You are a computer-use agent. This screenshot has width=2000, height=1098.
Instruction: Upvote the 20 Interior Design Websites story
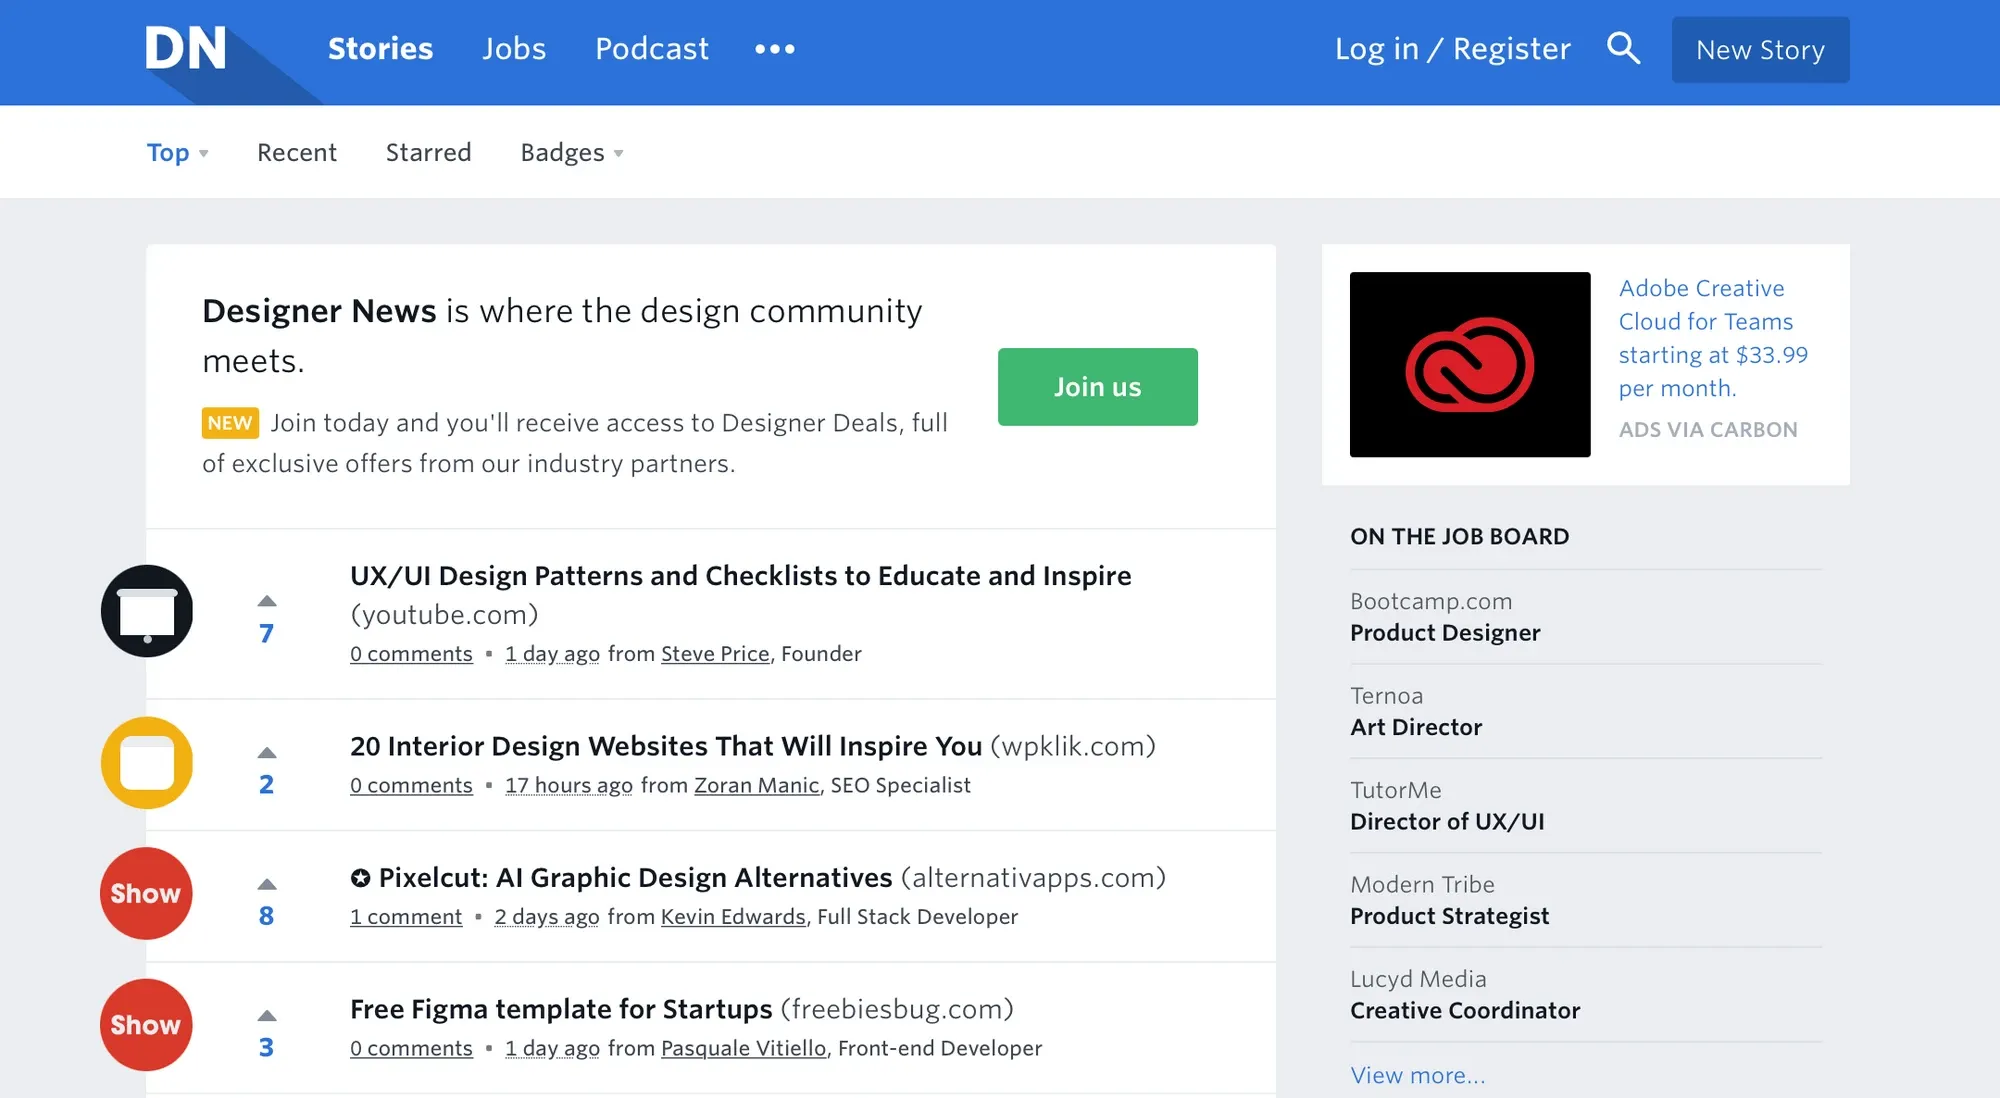coord(267,752)
